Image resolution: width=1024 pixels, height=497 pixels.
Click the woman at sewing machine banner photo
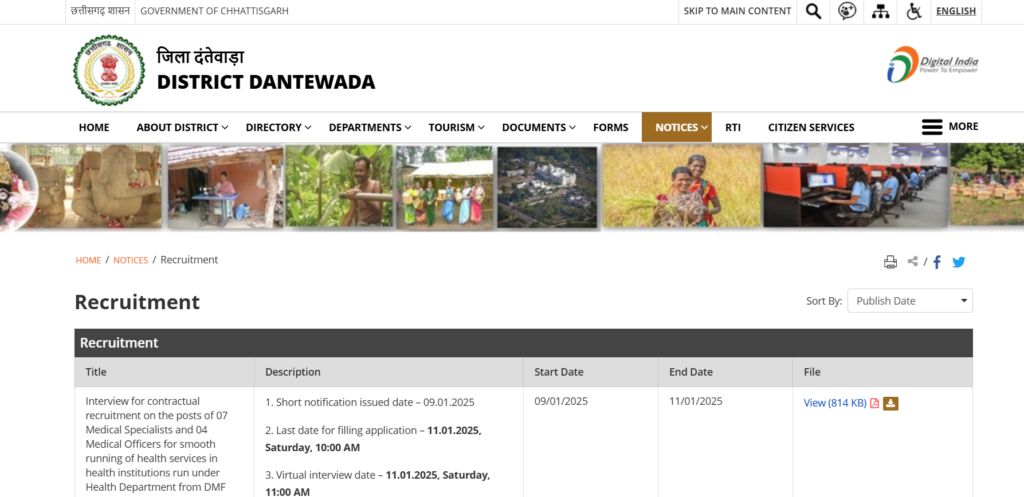(225, 186)
